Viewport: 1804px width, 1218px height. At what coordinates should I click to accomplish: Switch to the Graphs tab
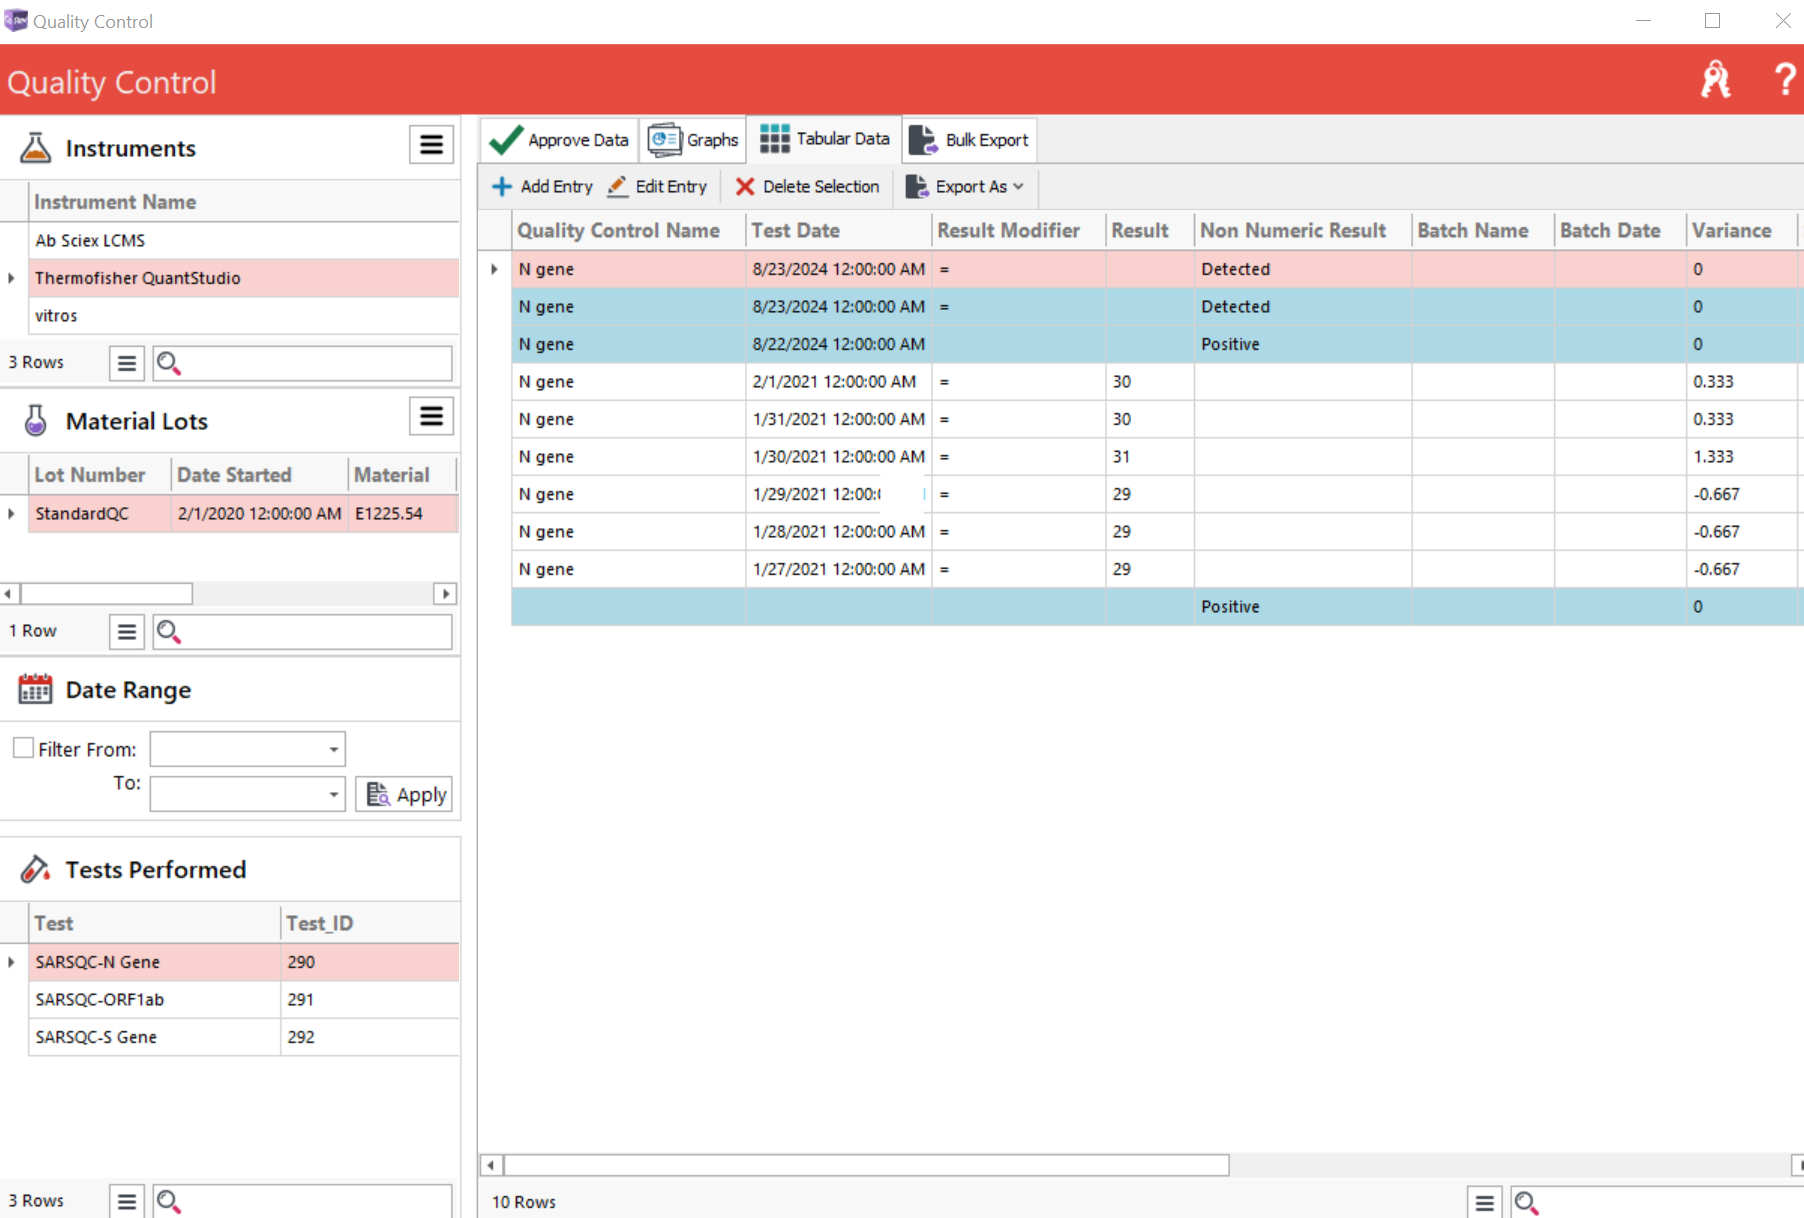point(693,140)
